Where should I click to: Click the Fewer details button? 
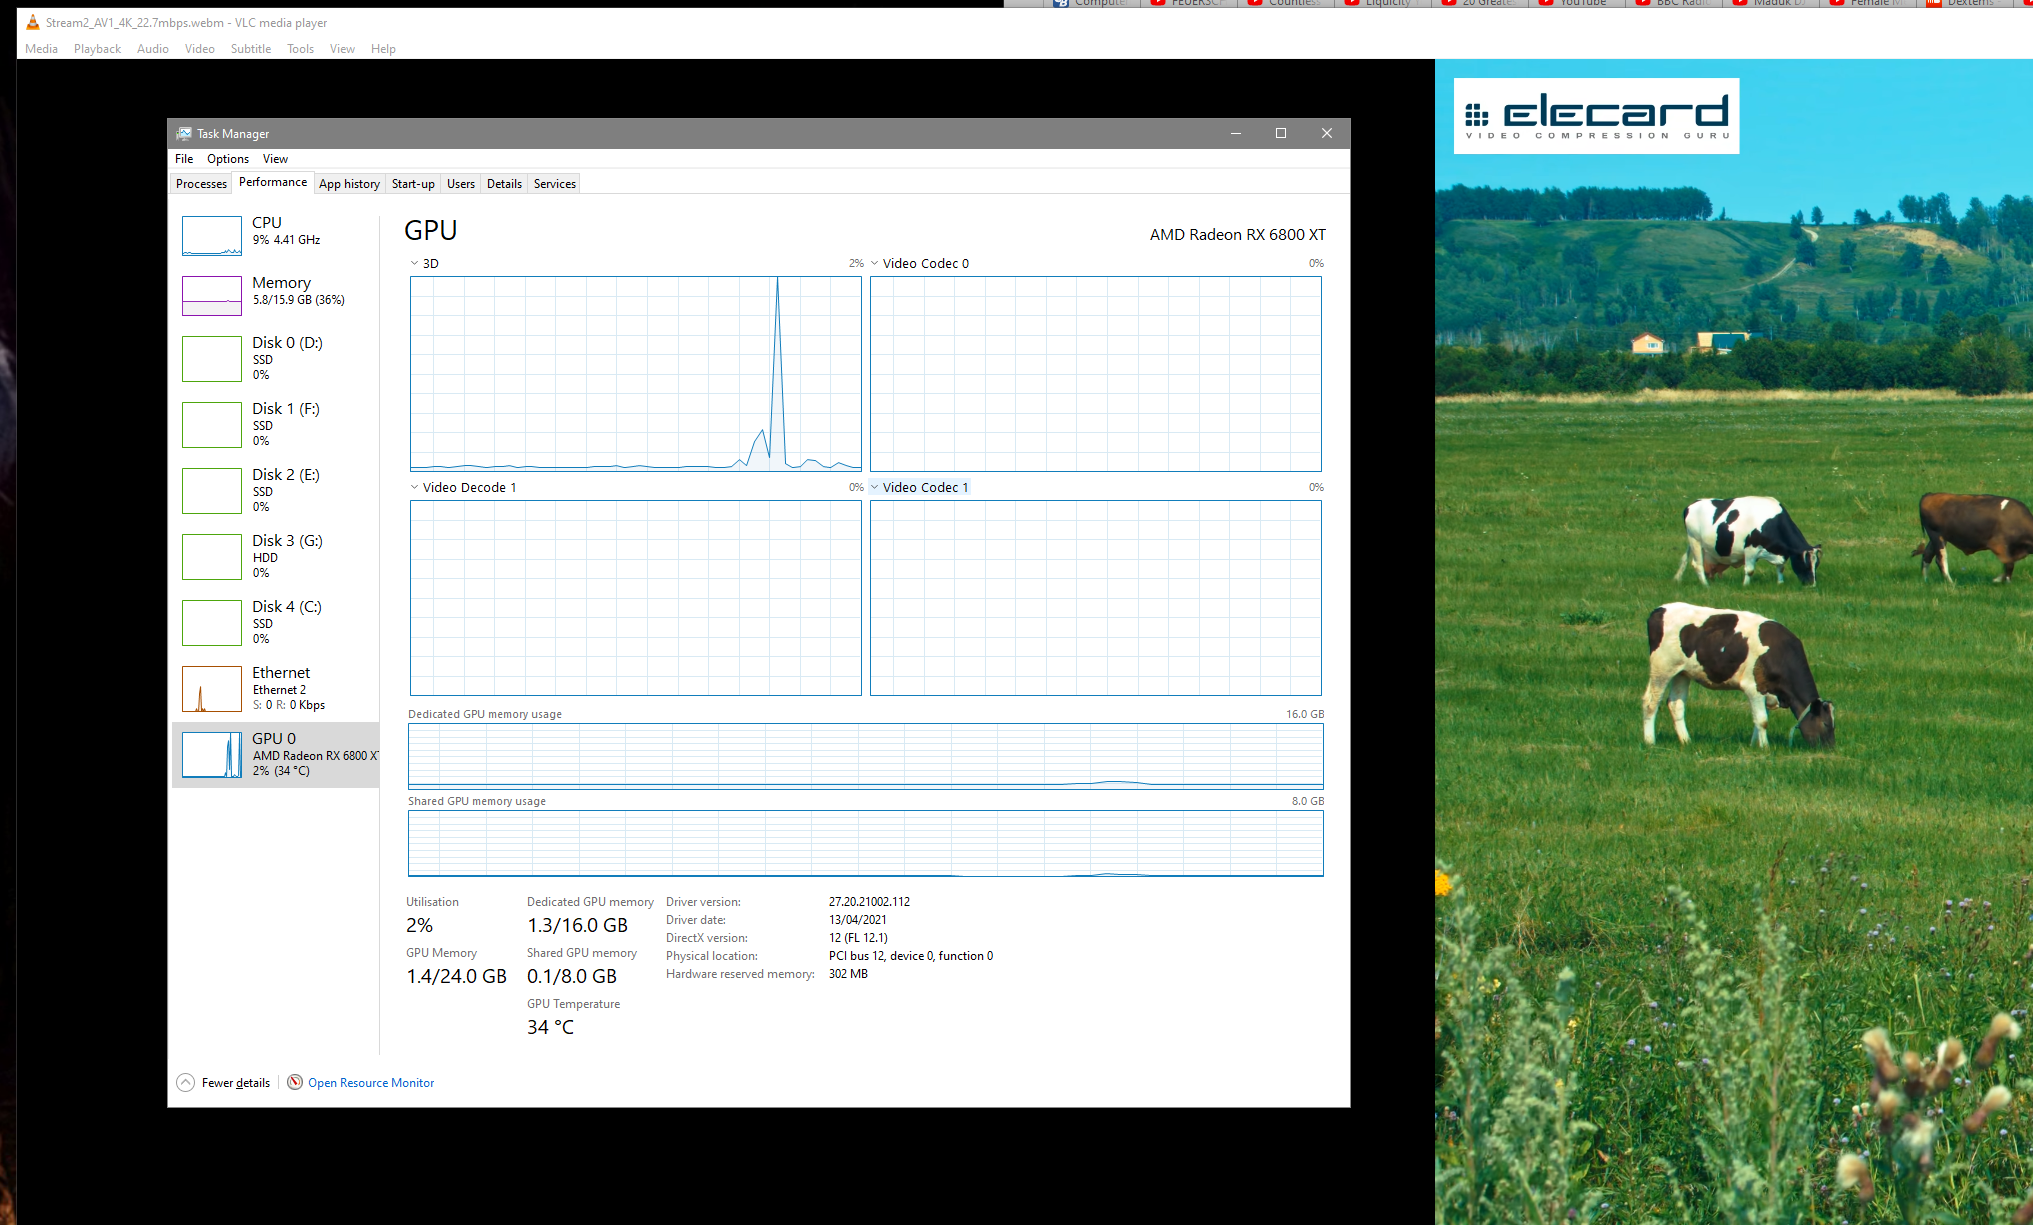coord(236,1083)
